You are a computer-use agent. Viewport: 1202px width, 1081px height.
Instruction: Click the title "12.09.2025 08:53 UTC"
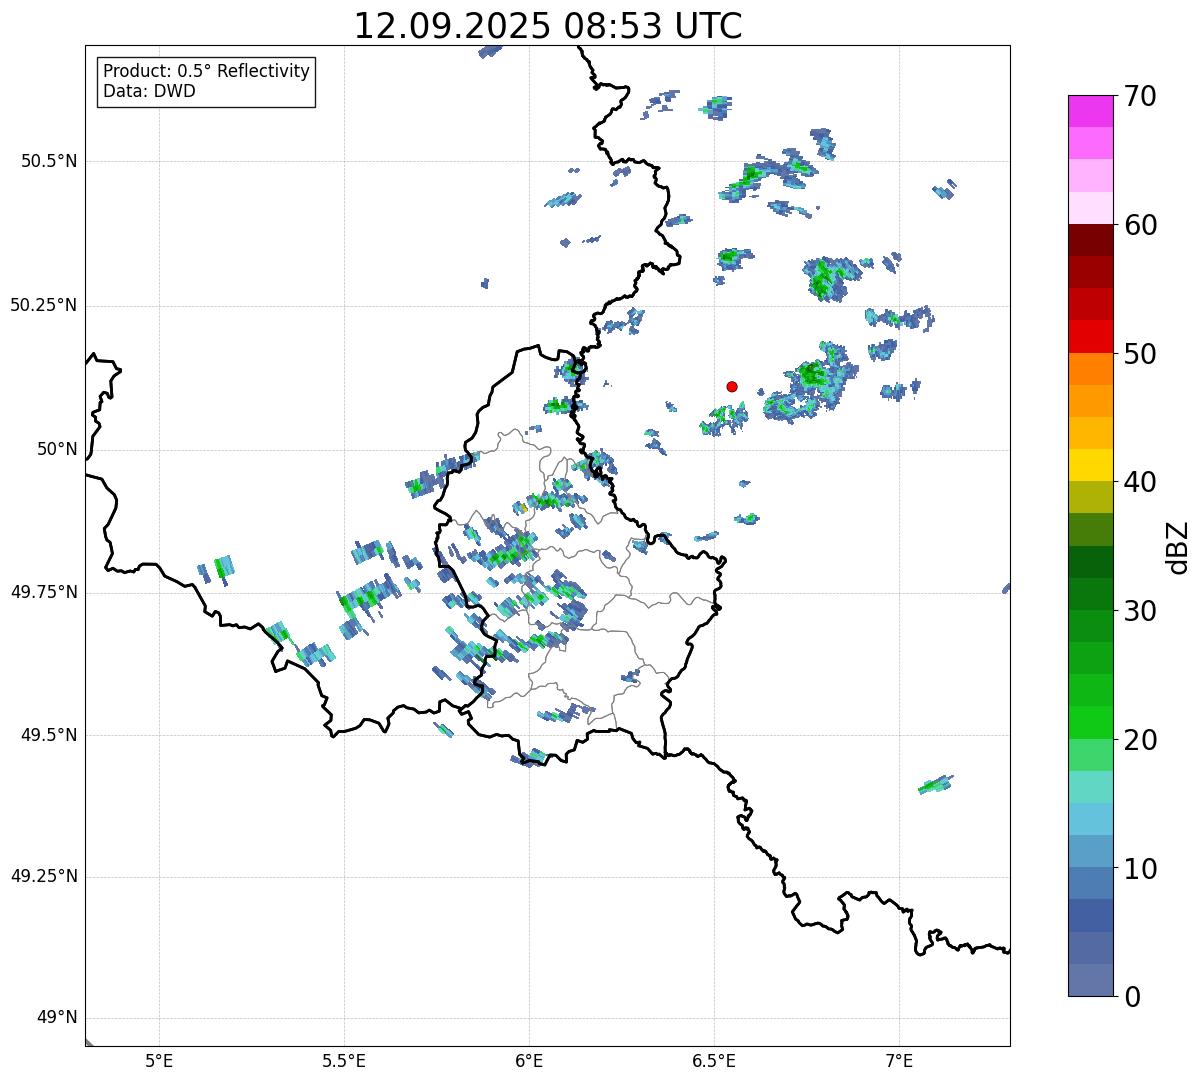pyautogui.click(x=548, y=26)
